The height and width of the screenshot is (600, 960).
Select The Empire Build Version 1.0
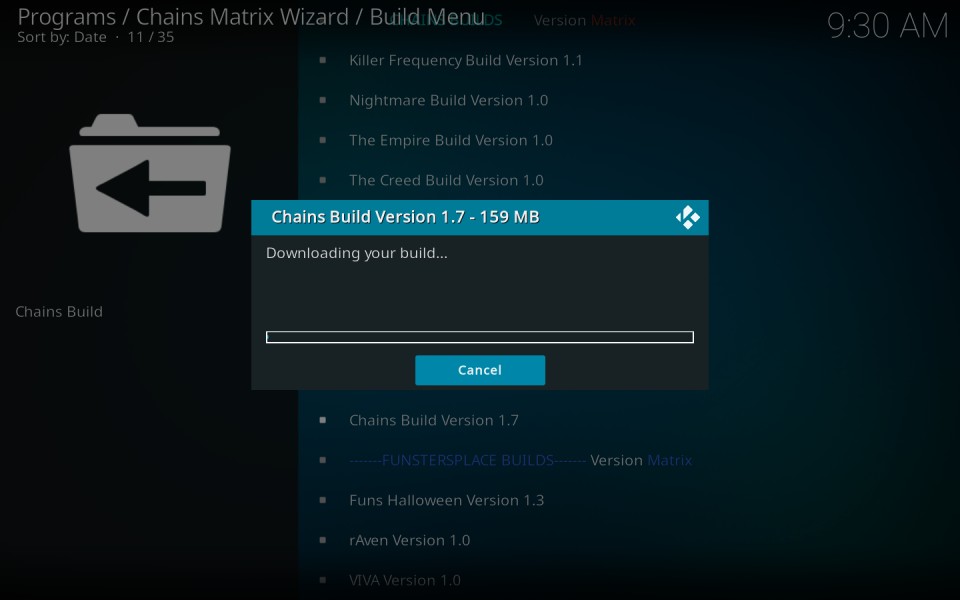tap(451, 140)
